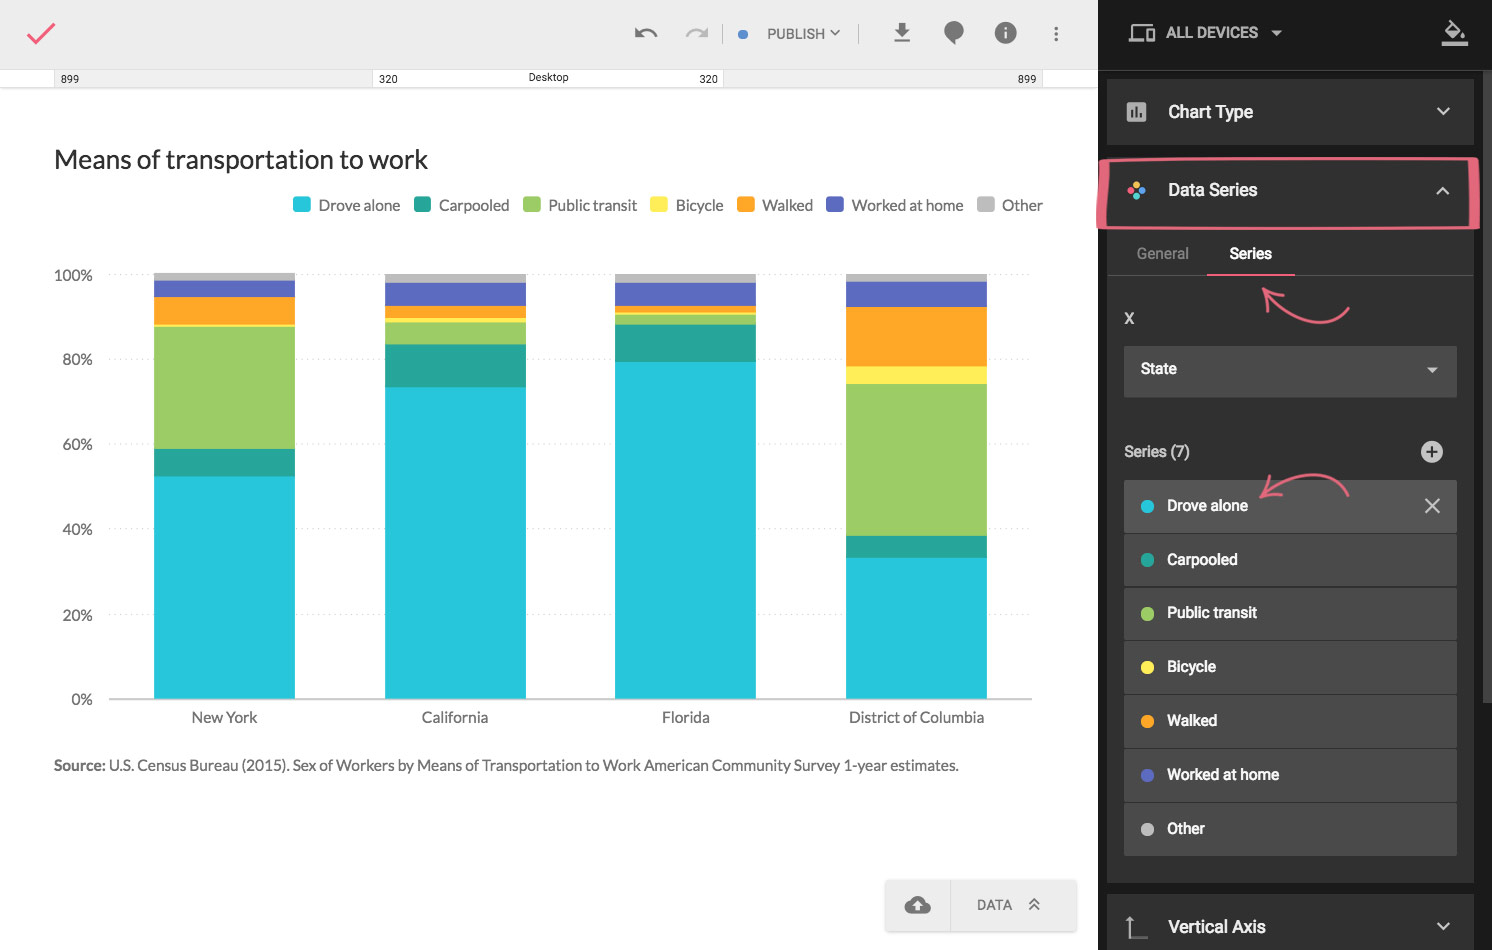Upload data using the cloud icon
The width and height of the screenshot is (1492, 950).
[917, 905]
